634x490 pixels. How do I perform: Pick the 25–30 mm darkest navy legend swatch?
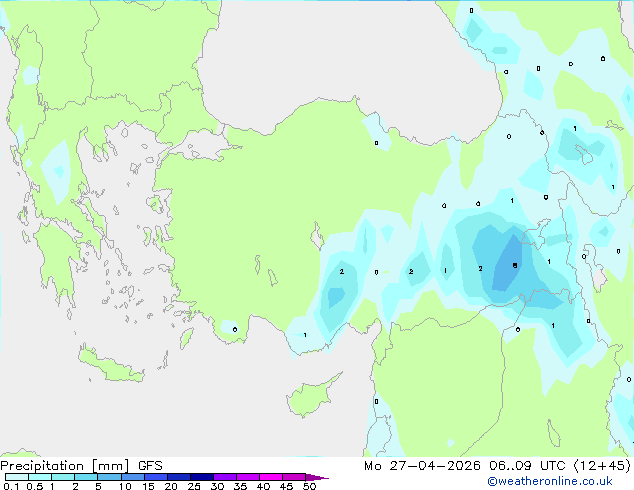[x=202, y=477]
